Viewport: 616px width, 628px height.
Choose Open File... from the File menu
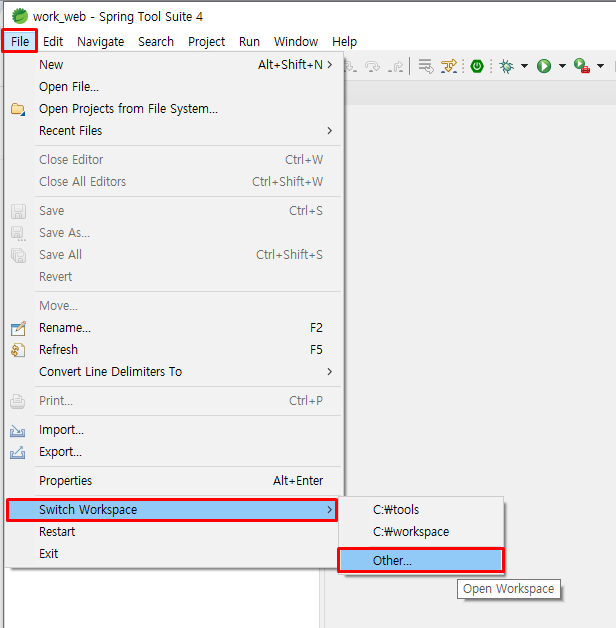pos(174,87)
